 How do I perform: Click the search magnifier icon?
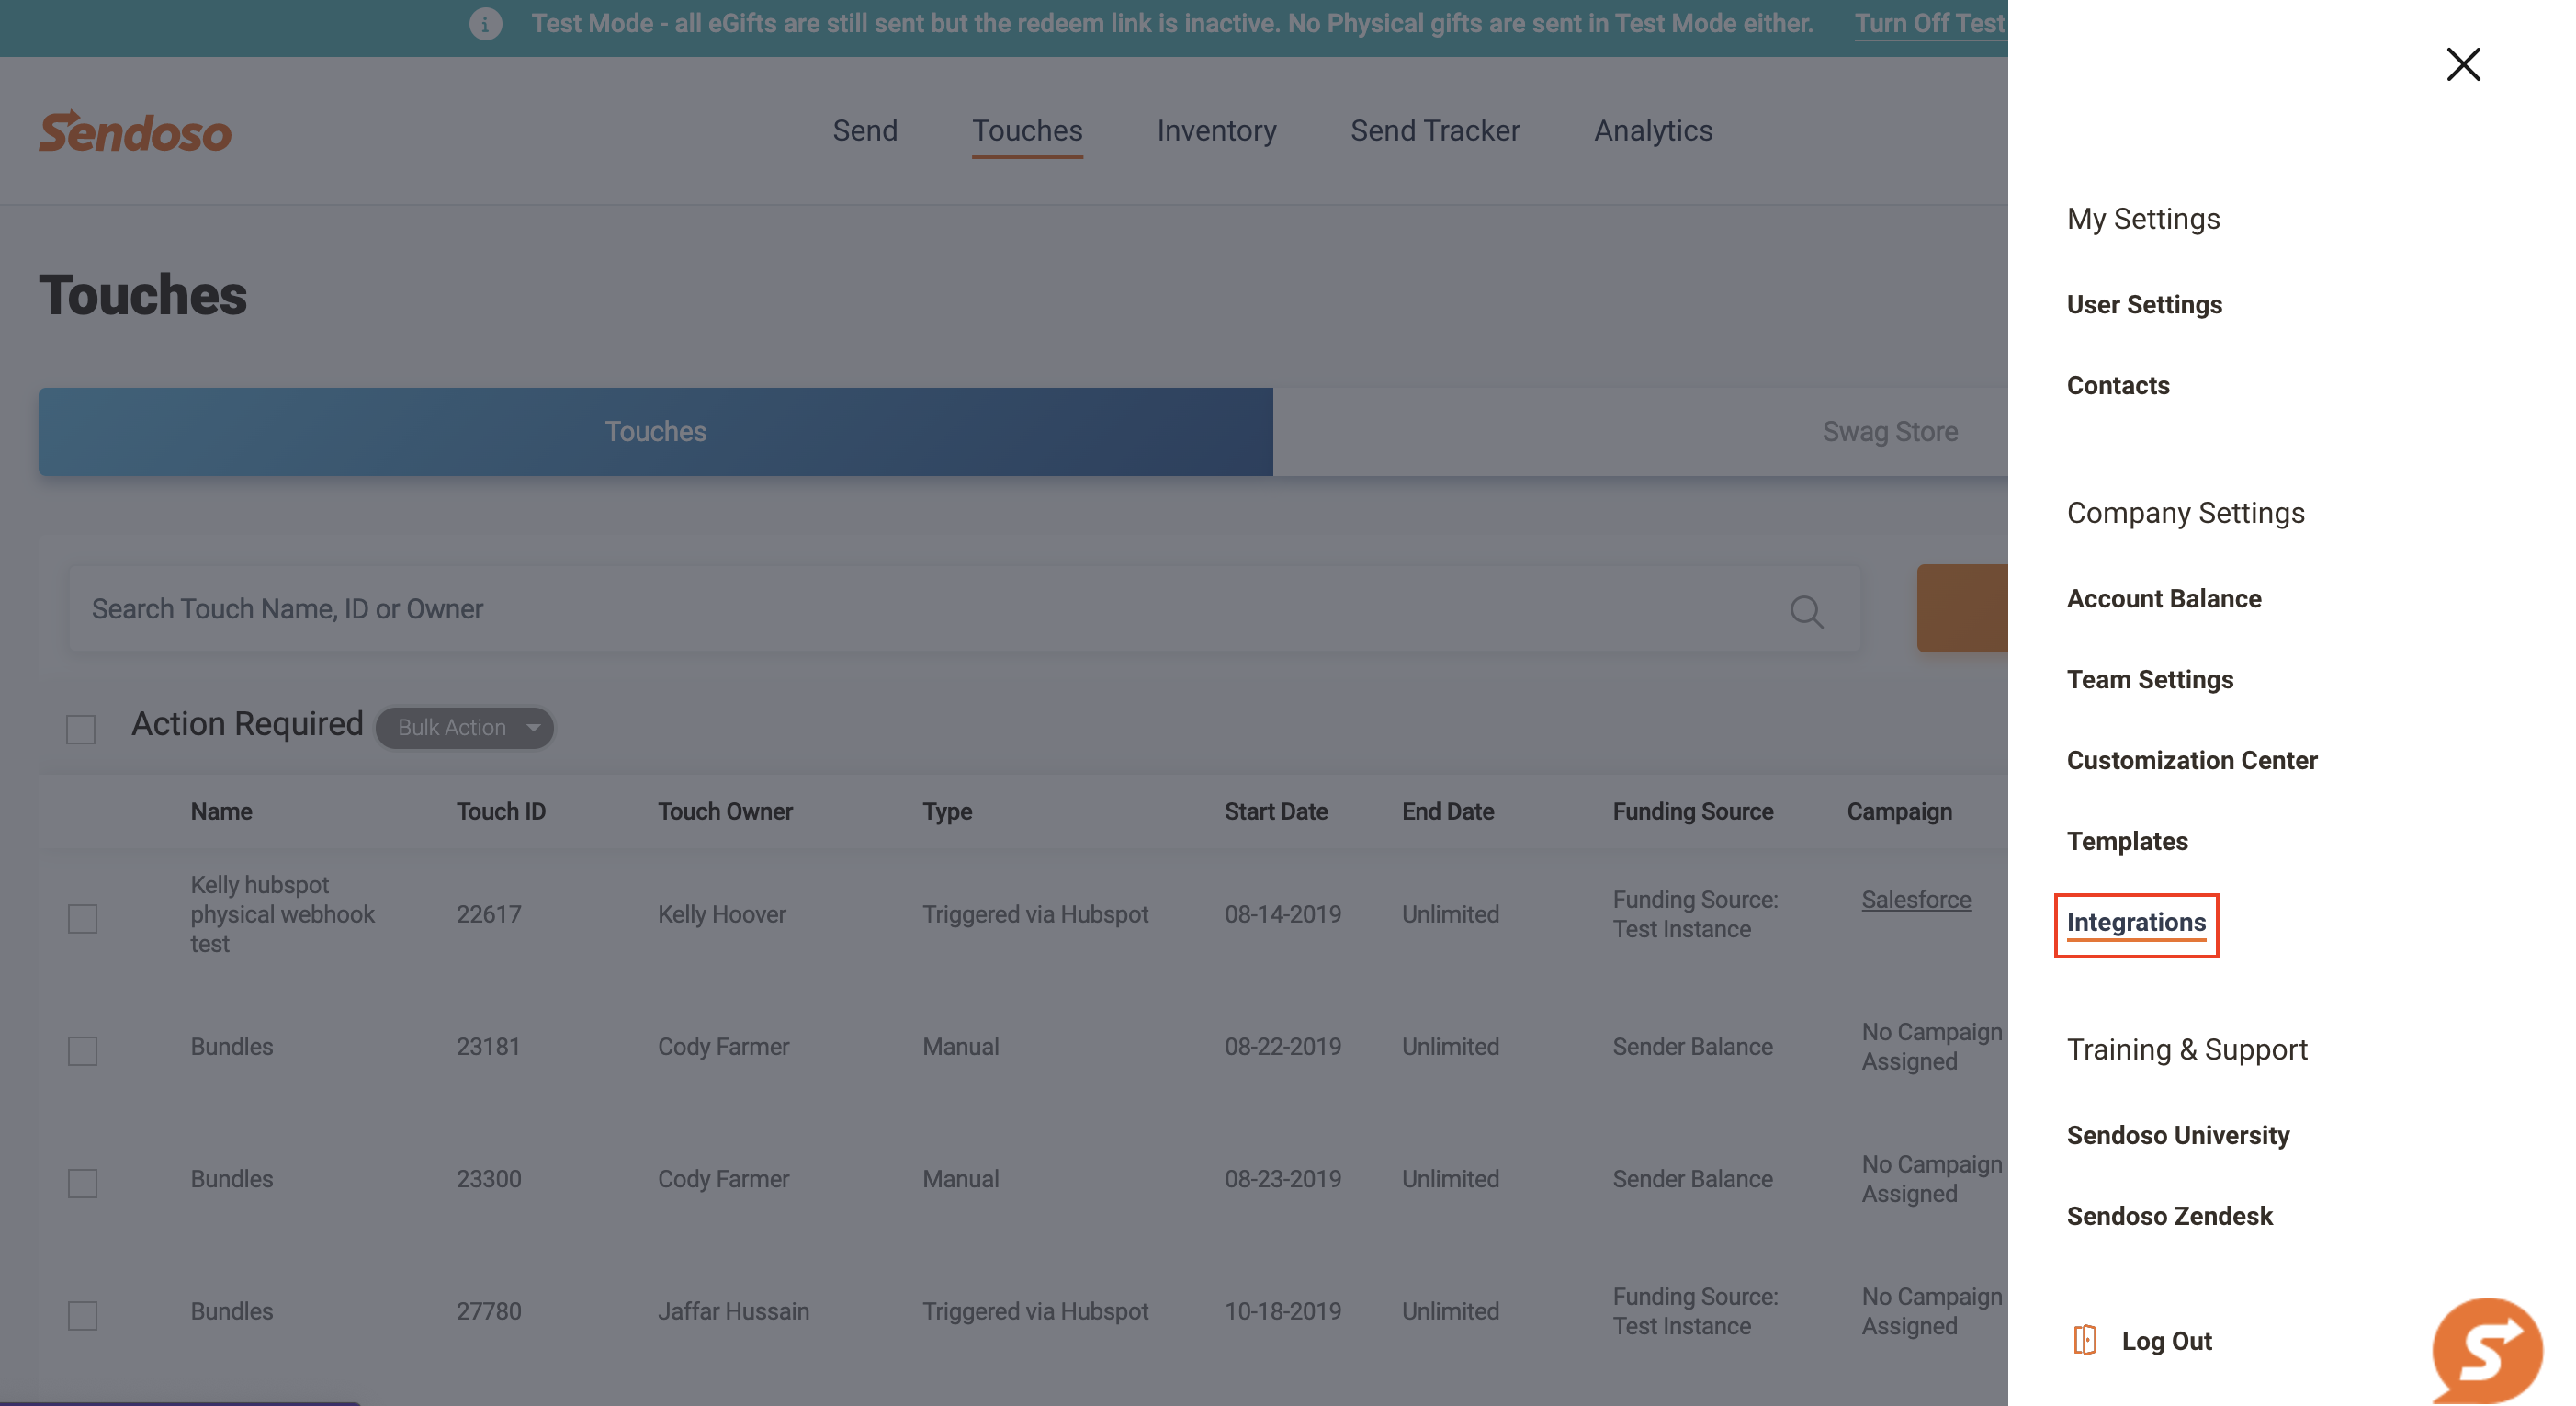coord(1806,611)
